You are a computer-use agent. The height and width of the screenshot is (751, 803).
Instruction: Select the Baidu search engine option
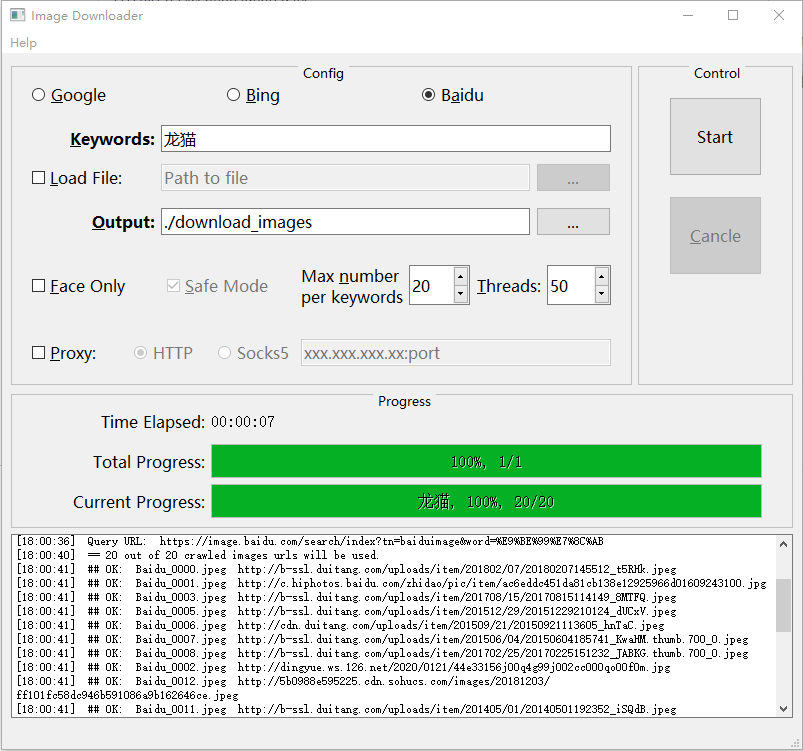tap(453, 95)
